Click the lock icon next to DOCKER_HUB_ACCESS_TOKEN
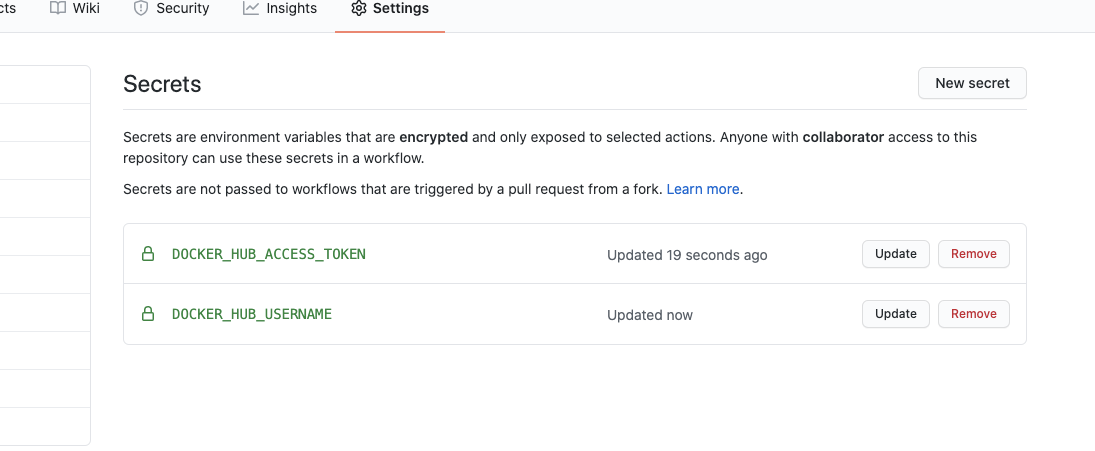1095x451 pixels. pyautogui.click(x=148, y=254)
